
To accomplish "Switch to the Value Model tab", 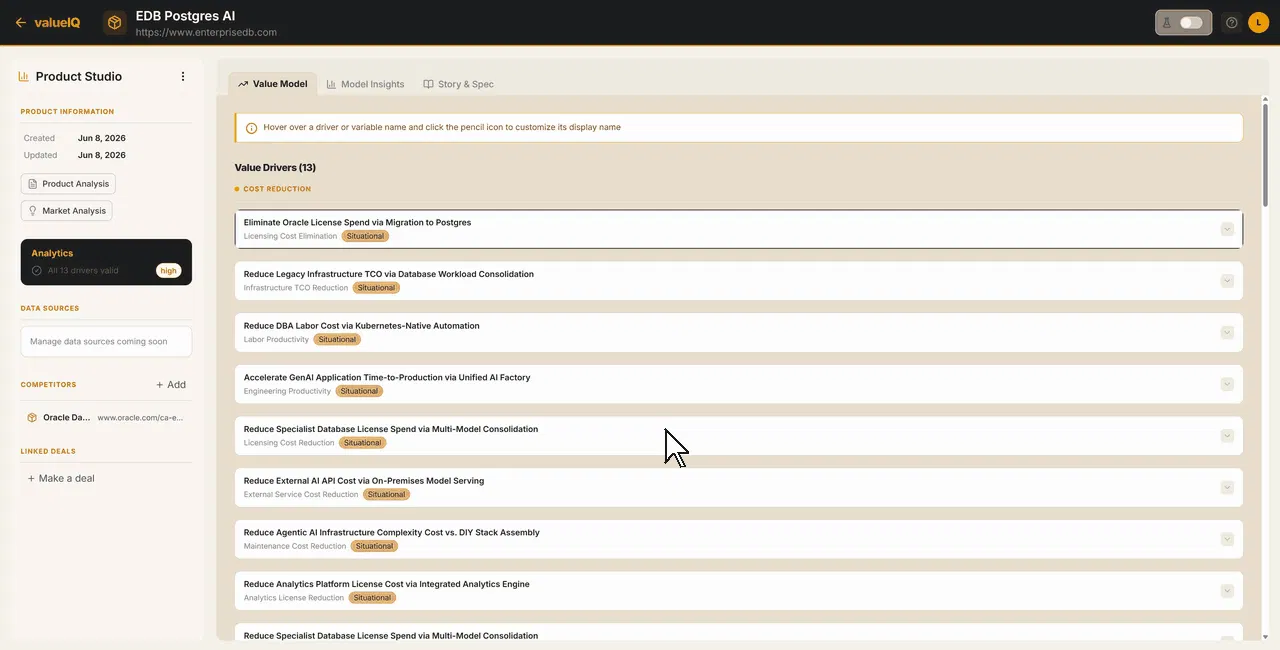I will (273, 84).
